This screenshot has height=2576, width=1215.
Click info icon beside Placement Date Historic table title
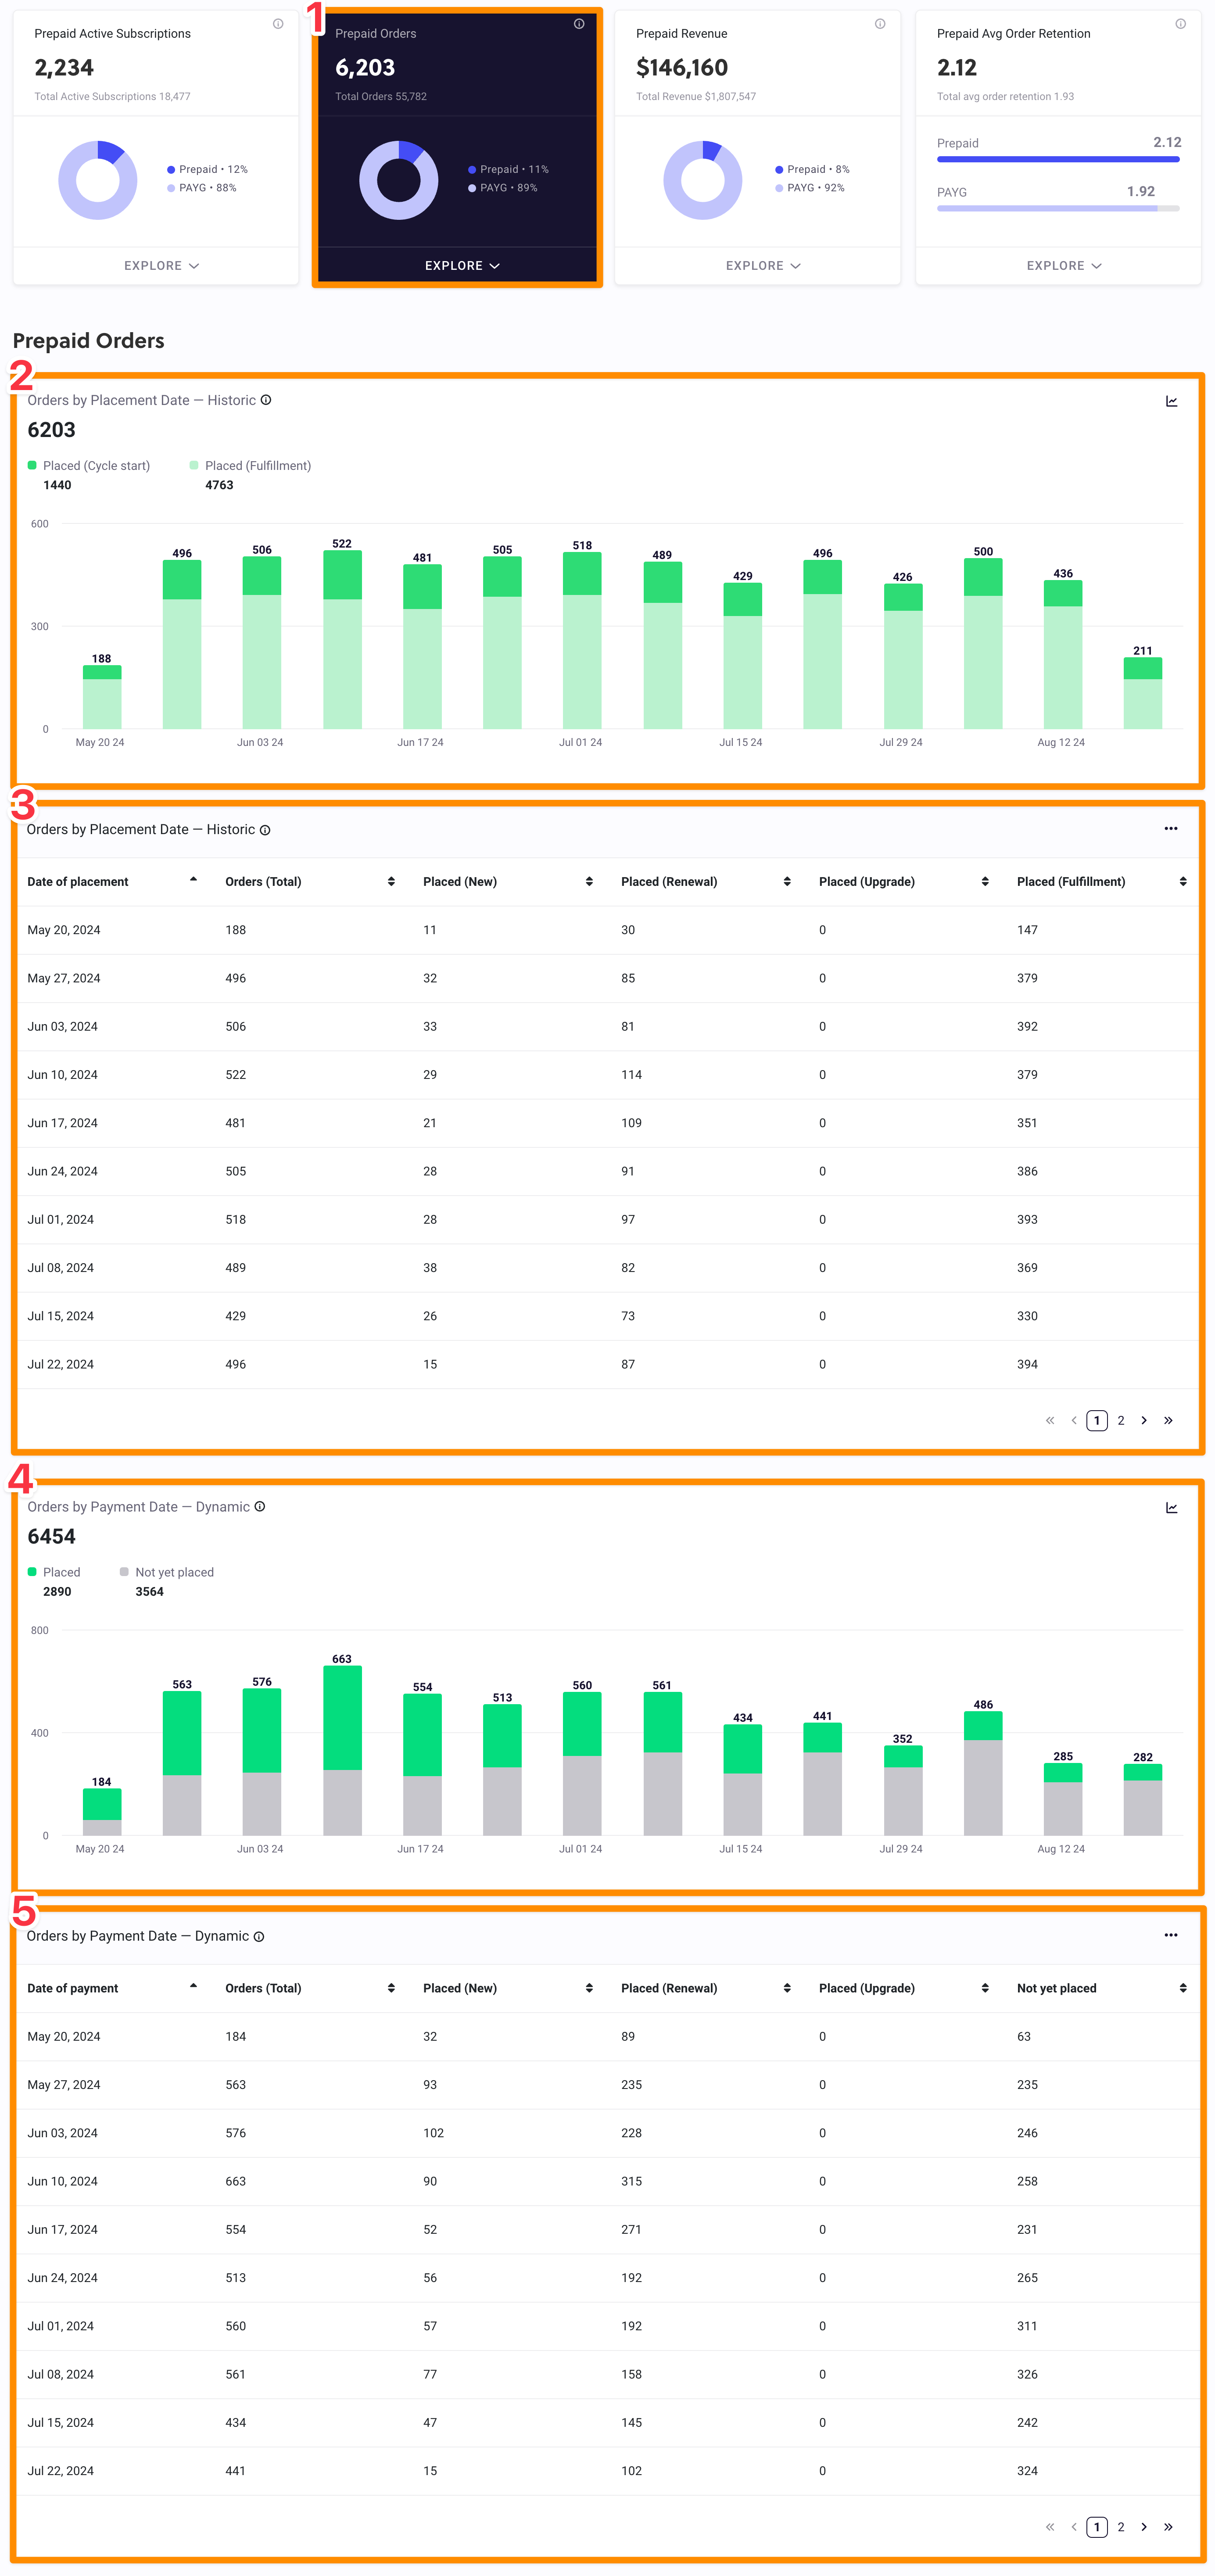[x=265, y=830]
